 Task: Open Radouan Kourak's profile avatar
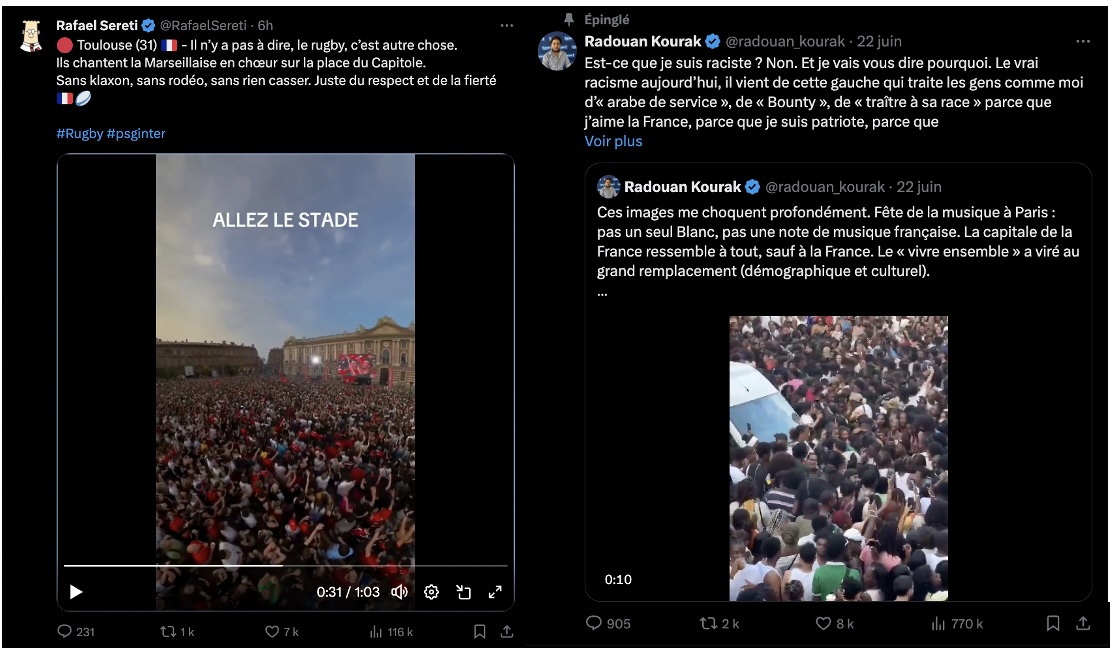[x=557, y=51]
